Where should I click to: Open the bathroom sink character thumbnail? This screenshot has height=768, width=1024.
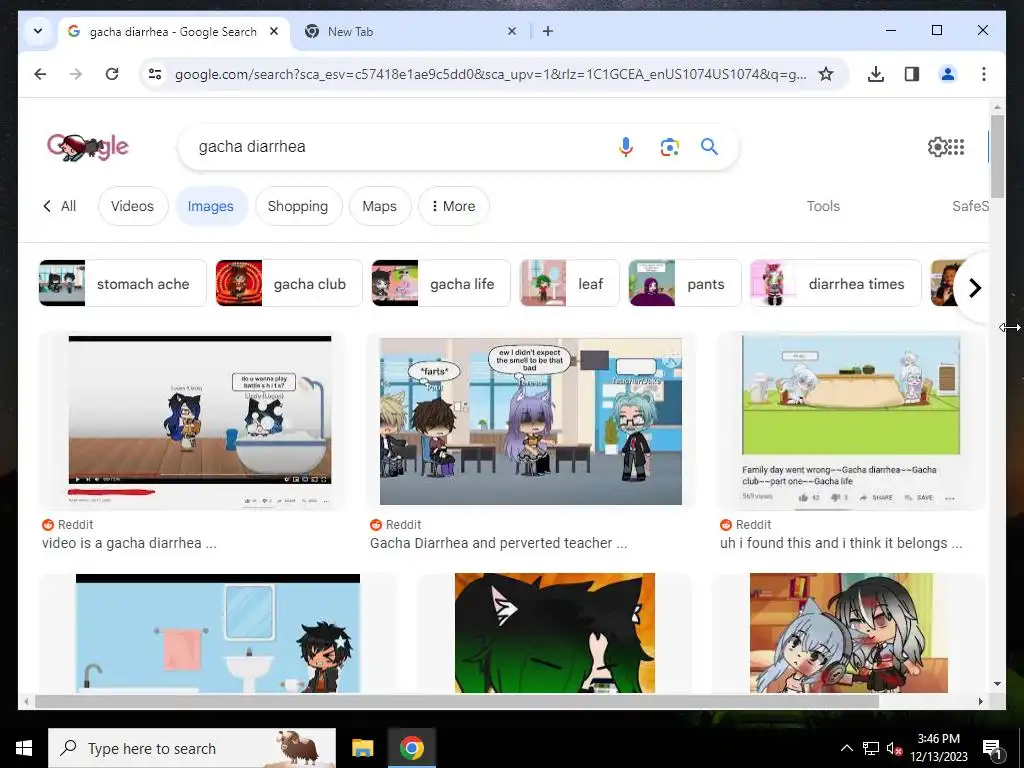(x=217, y=633)
